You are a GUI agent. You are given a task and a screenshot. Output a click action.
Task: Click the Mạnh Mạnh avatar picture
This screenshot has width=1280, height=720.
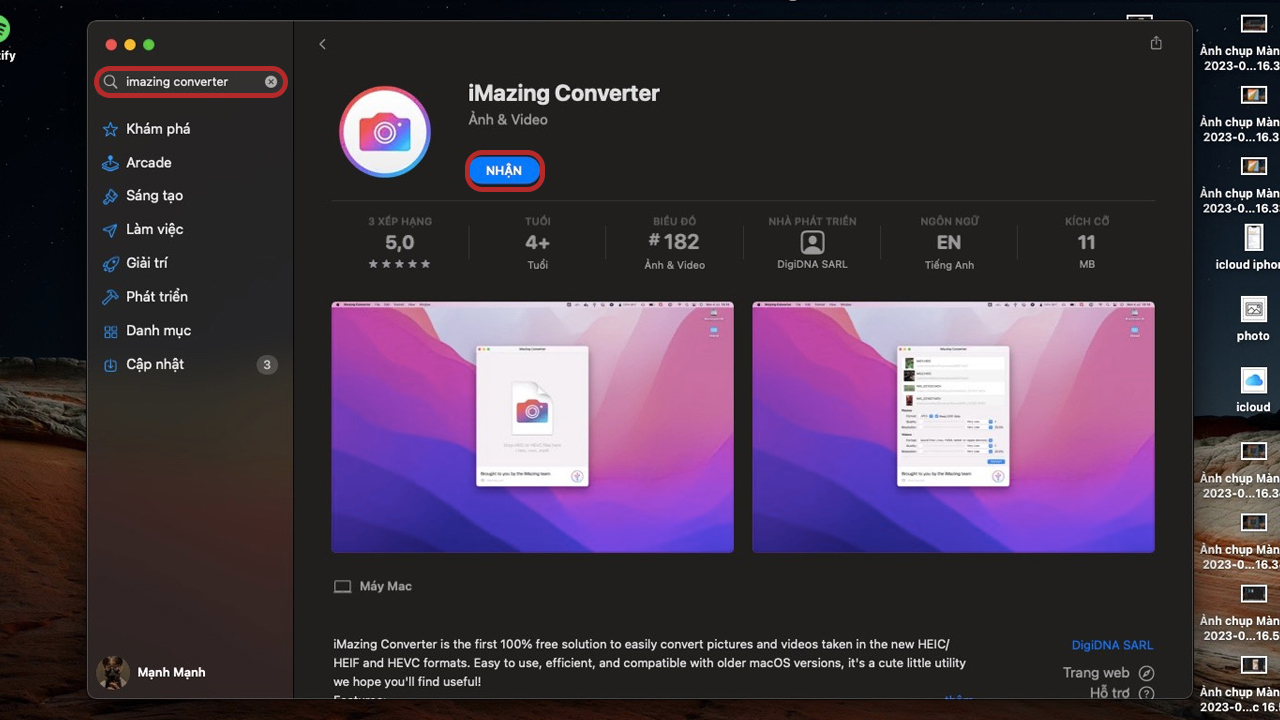pyautogui.click(x=113, y=673)
